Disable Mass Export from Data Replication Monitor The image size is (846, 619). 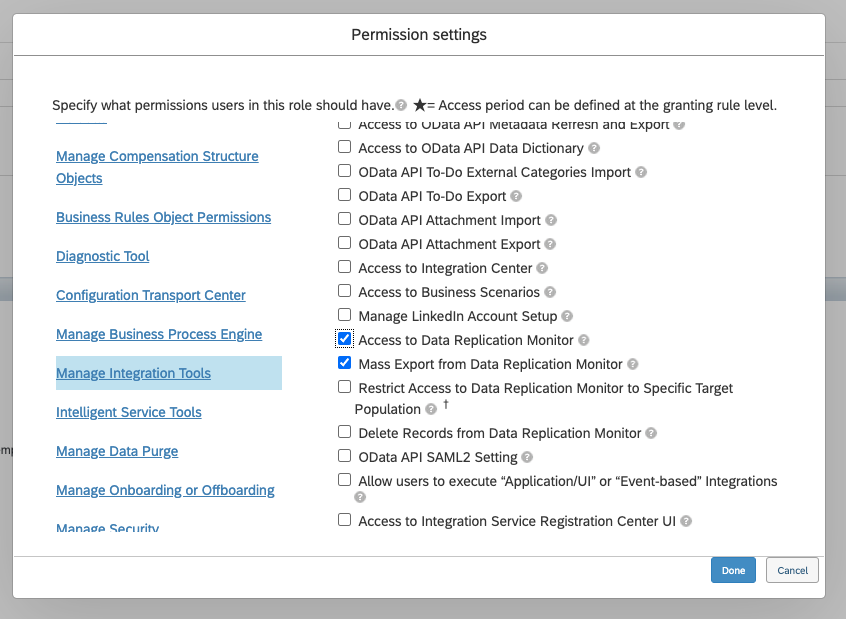[x=345, y=364]
